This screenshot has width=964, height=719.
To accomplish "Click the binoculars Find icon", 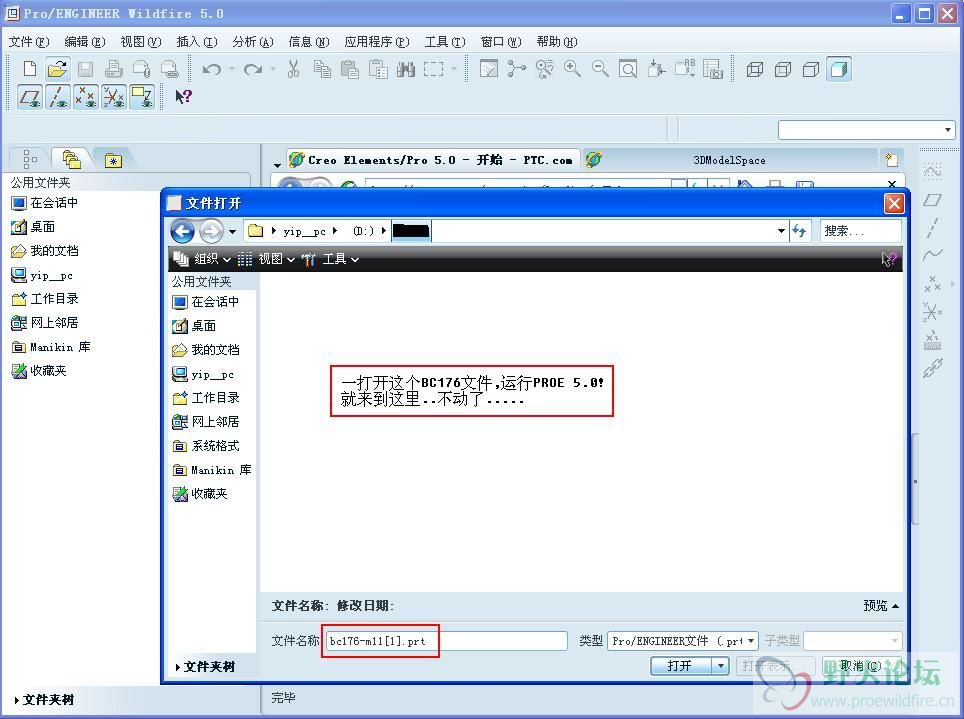I will point(406,69).
